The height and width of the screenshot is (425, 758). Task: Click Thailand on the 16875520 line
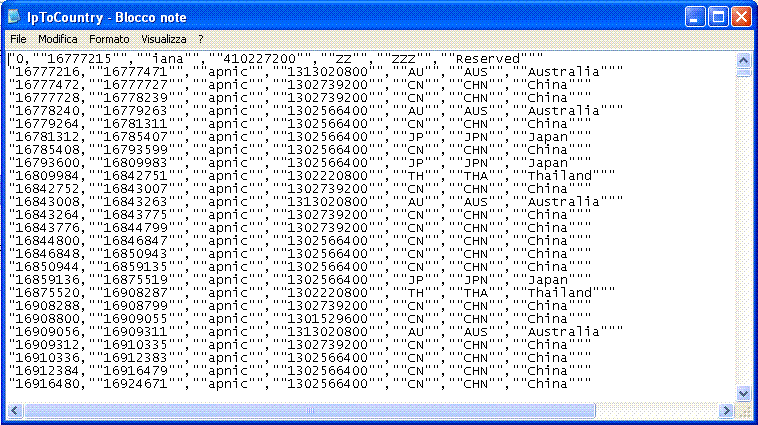pos(559,293)
